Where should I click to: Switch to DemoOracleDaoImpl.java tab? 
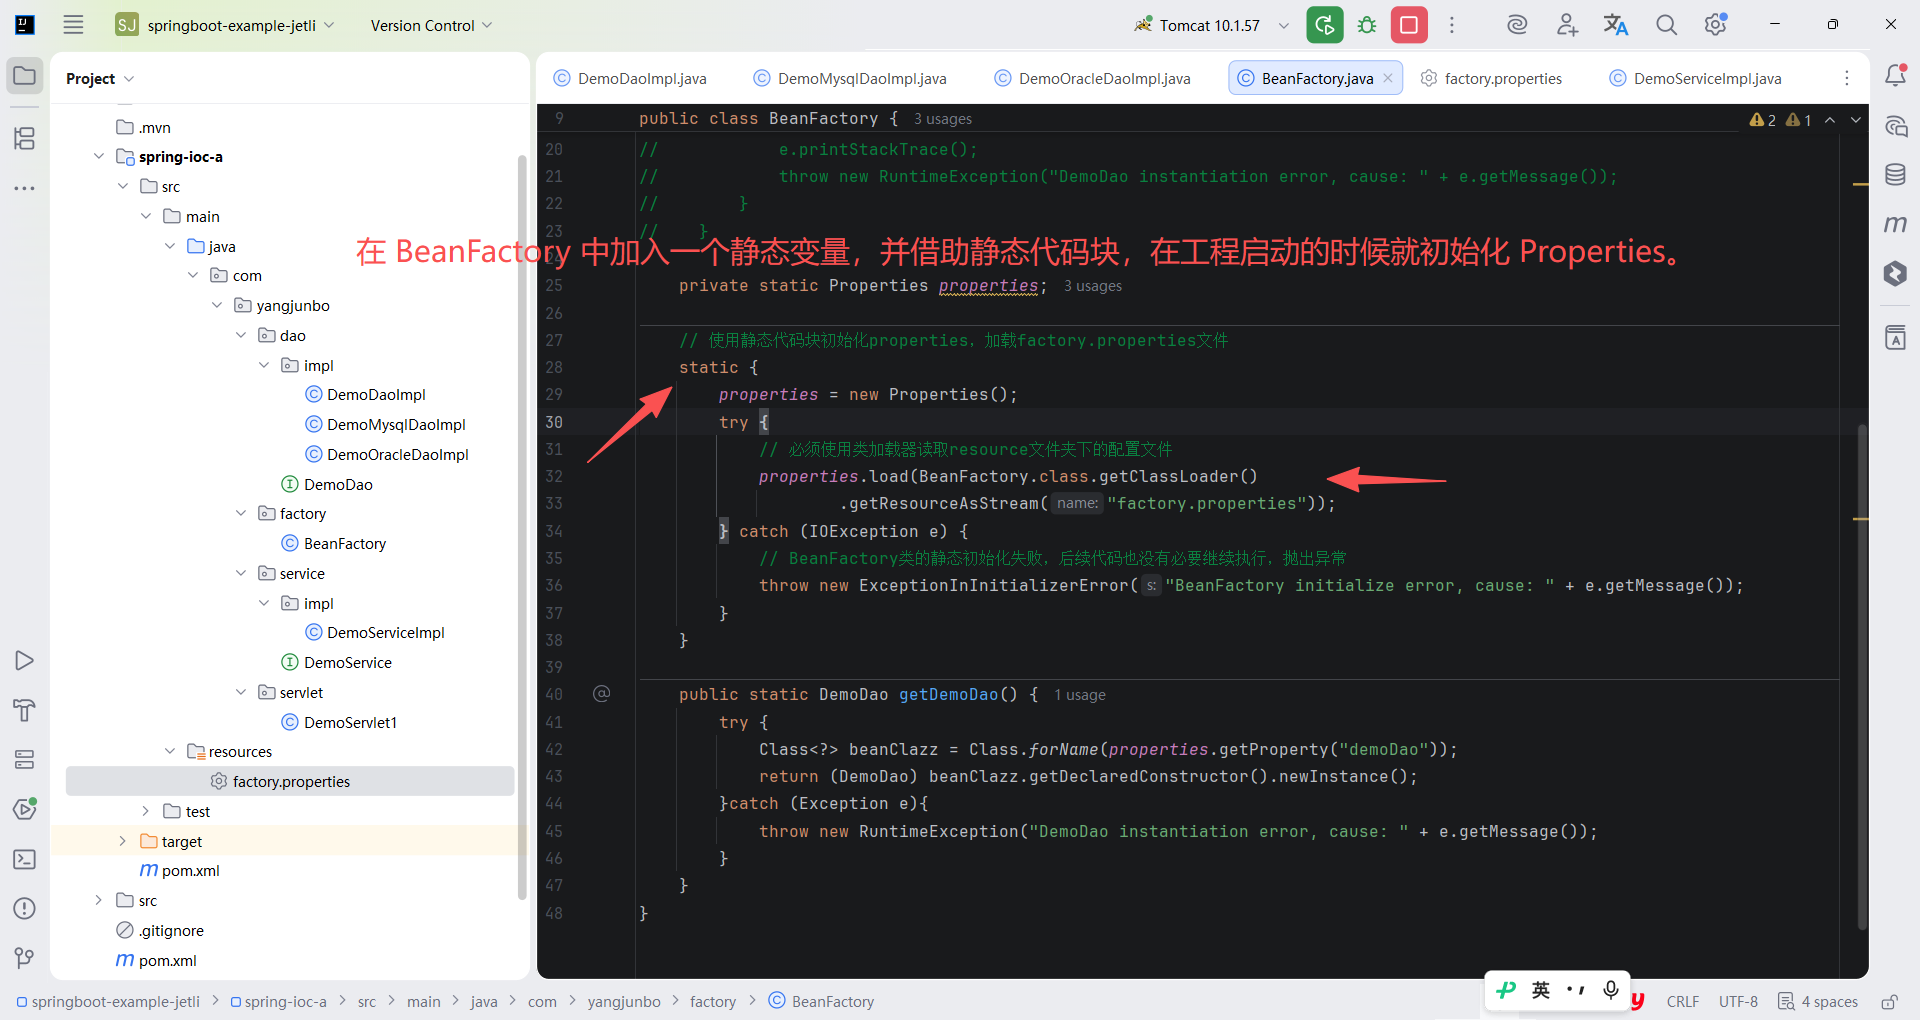pos(1093,78)
